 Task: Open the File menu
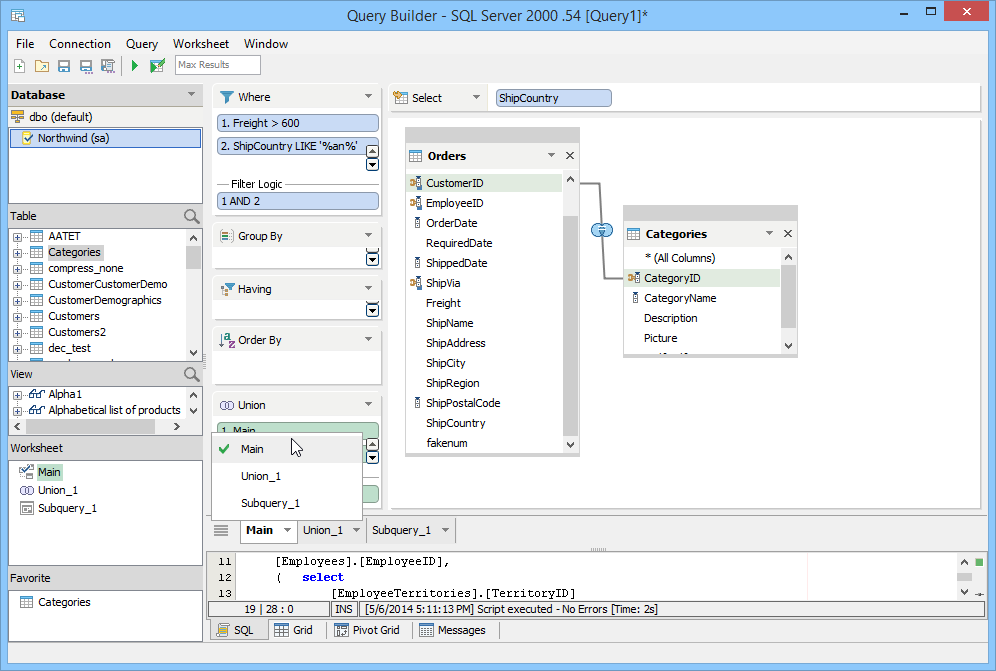(x=25, y=44)
